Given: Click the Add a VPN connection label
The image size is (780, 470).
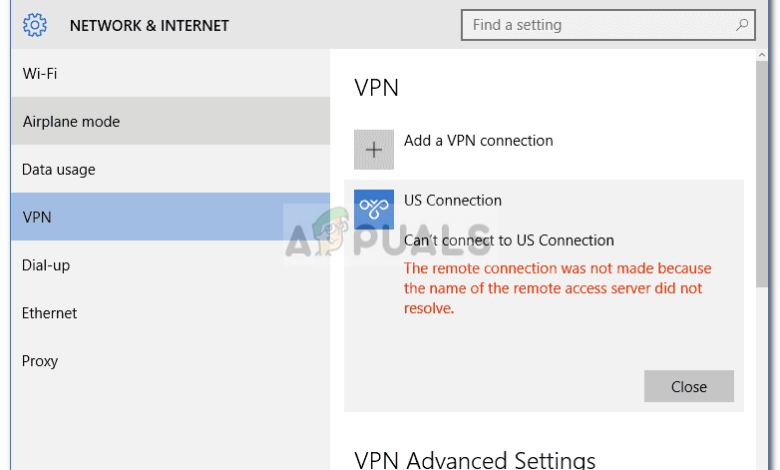Looking at the screenshot, I should pos(478,141).
